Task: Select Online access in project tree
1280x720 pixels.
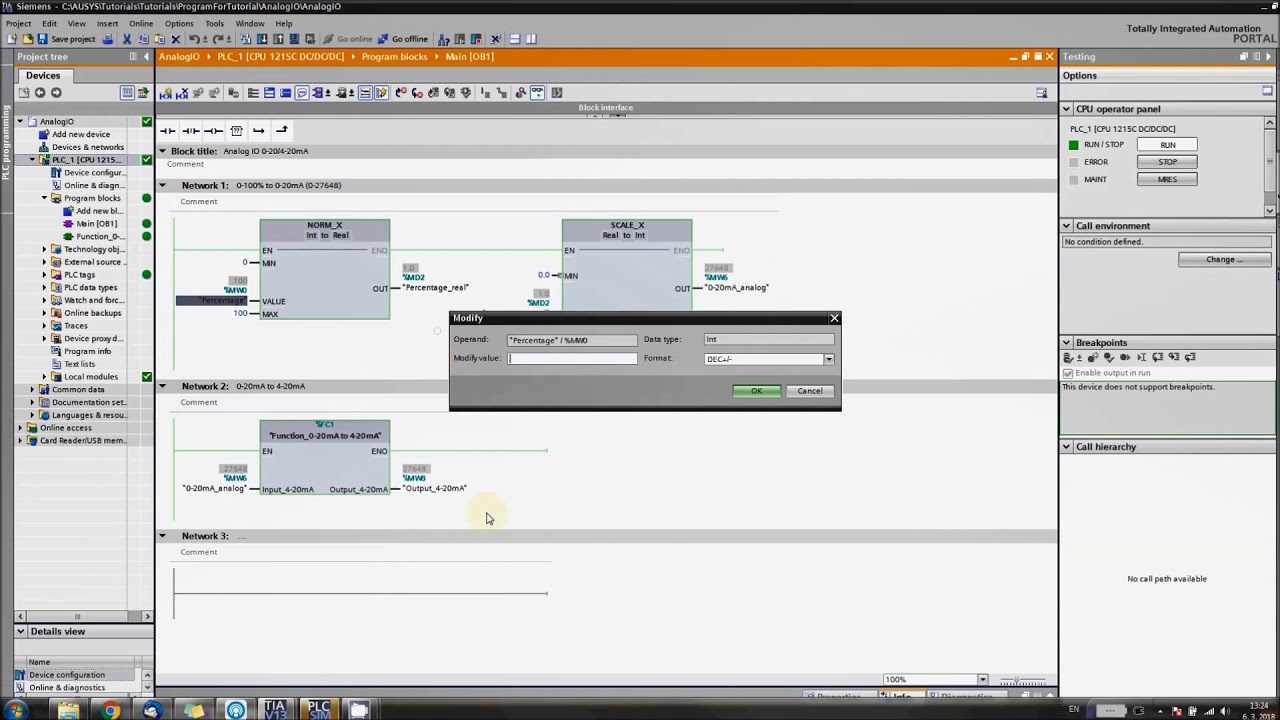Action: (65, 428)
